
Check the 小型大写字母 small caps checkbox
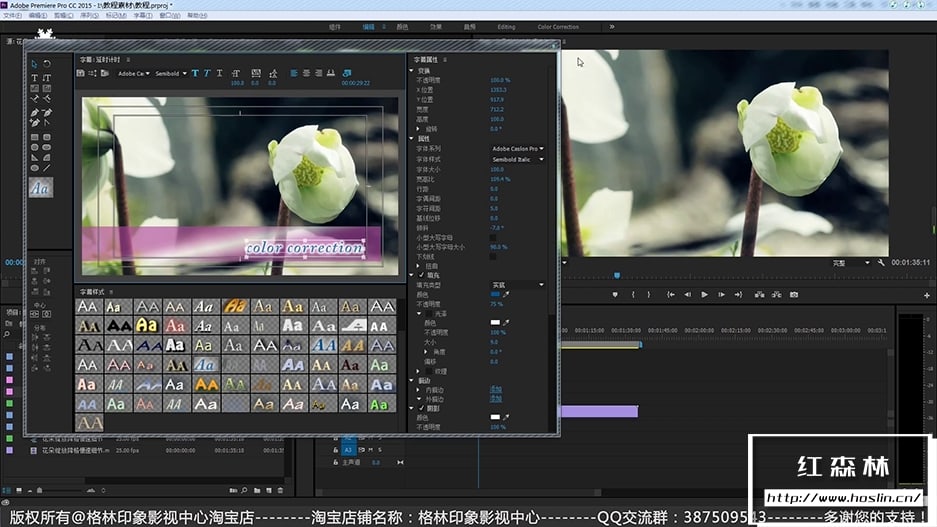pos(493,238)
